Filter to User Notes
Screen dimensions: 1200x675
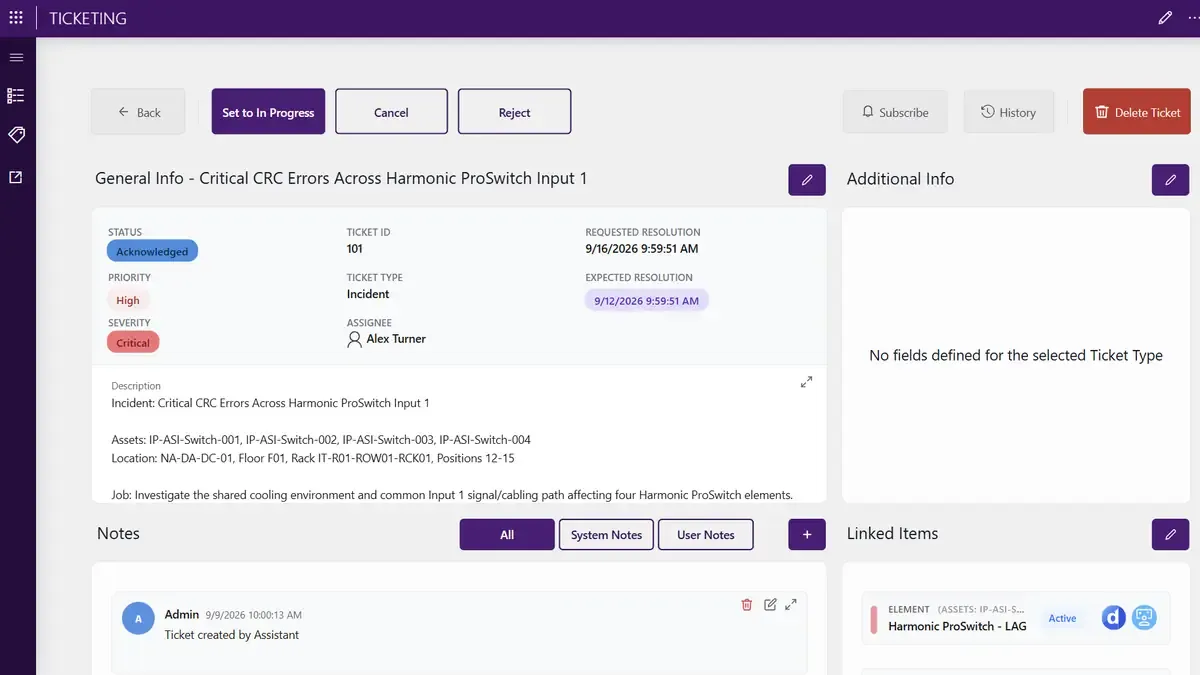click(705, 535)
